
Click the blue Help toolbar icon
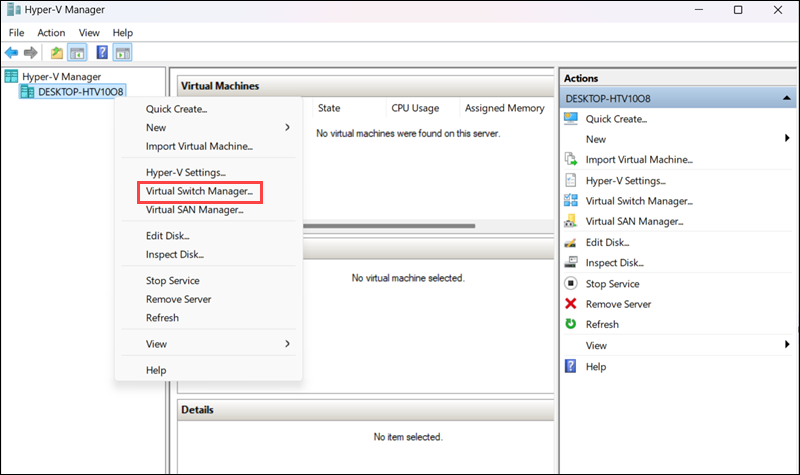click(102, 52)
